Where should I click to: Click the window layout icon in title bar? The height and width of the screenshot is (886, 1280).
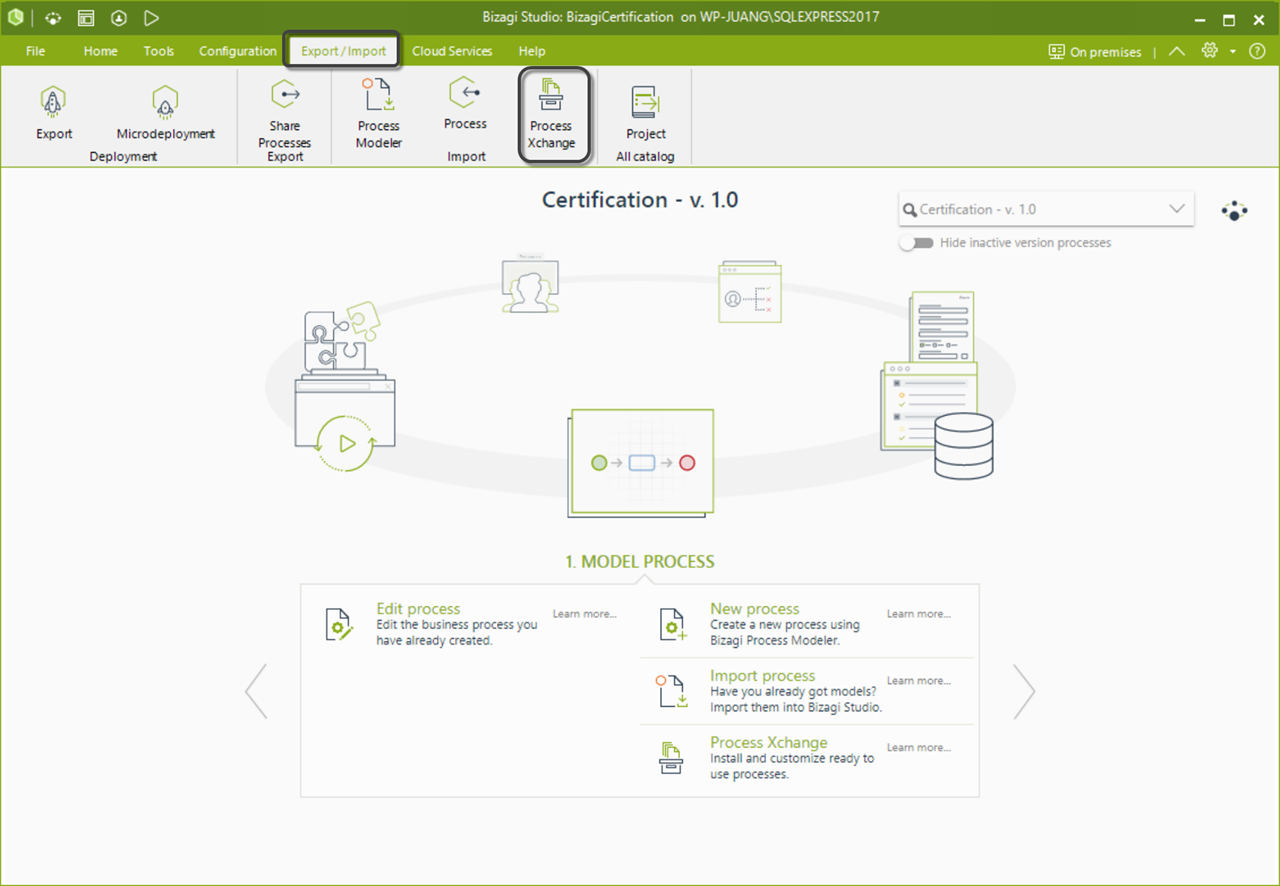pos(86,18)
